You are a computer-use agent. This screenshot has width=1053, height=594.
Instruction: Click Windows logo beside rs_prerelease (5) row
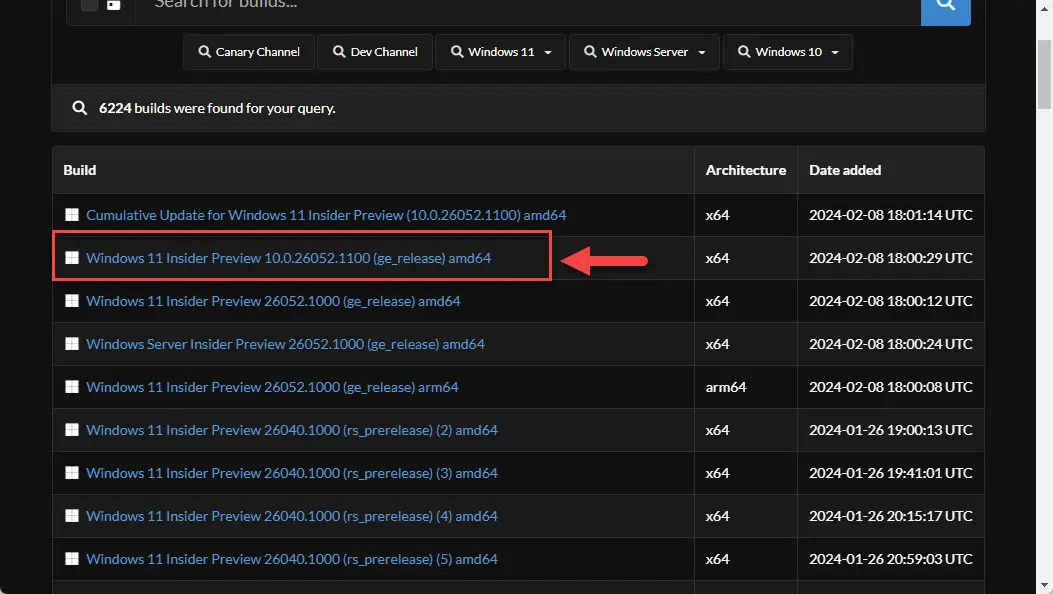72,558
